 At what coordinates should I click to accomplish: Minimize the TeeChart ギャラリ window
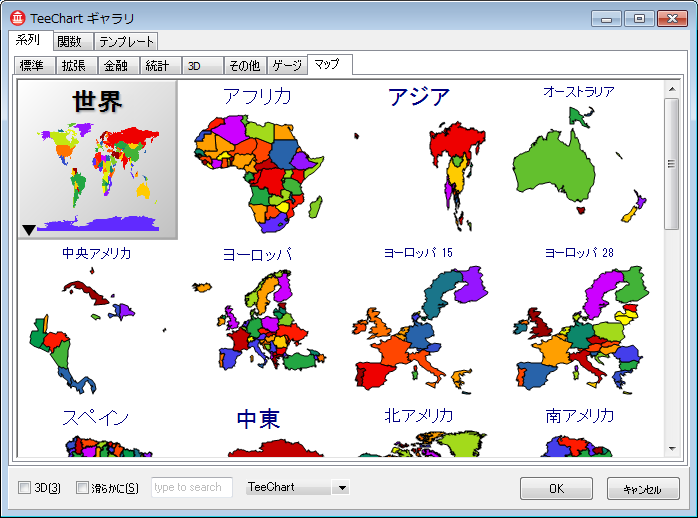(606, 19)
